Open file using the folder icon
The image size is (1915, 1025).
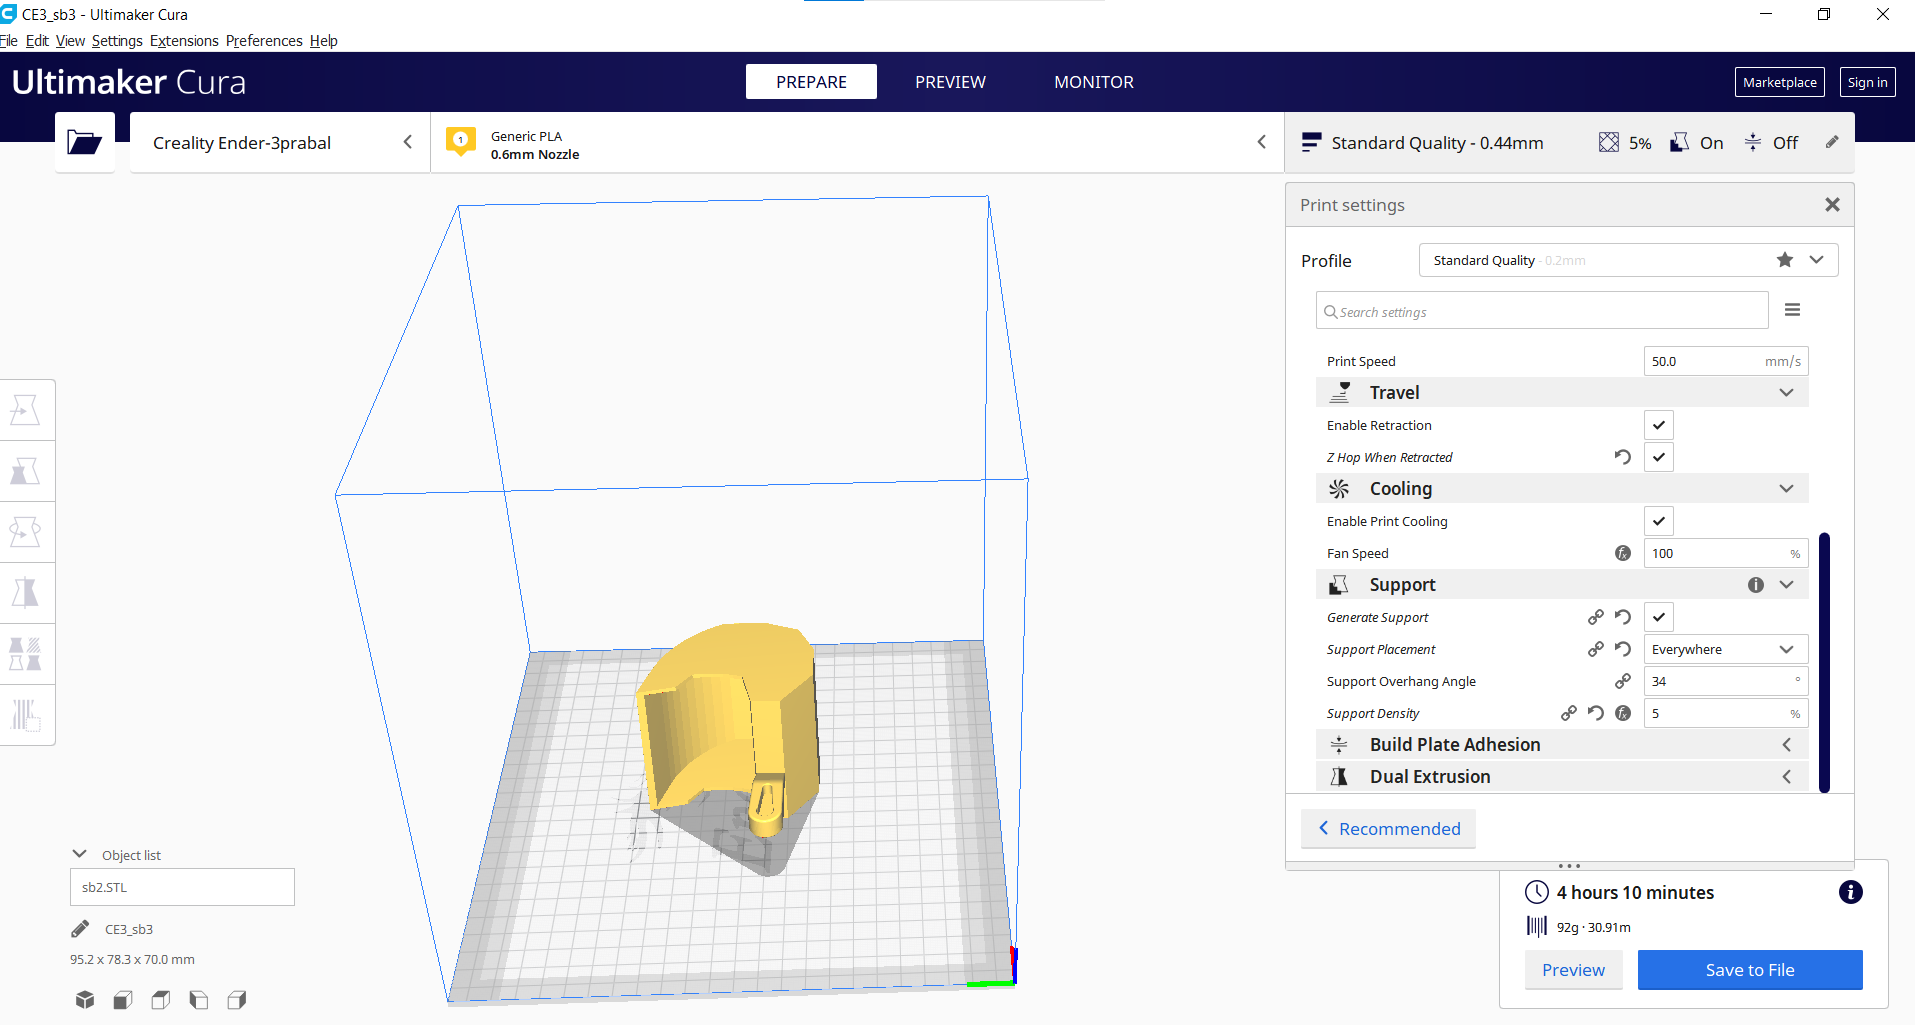coord(84,143)
